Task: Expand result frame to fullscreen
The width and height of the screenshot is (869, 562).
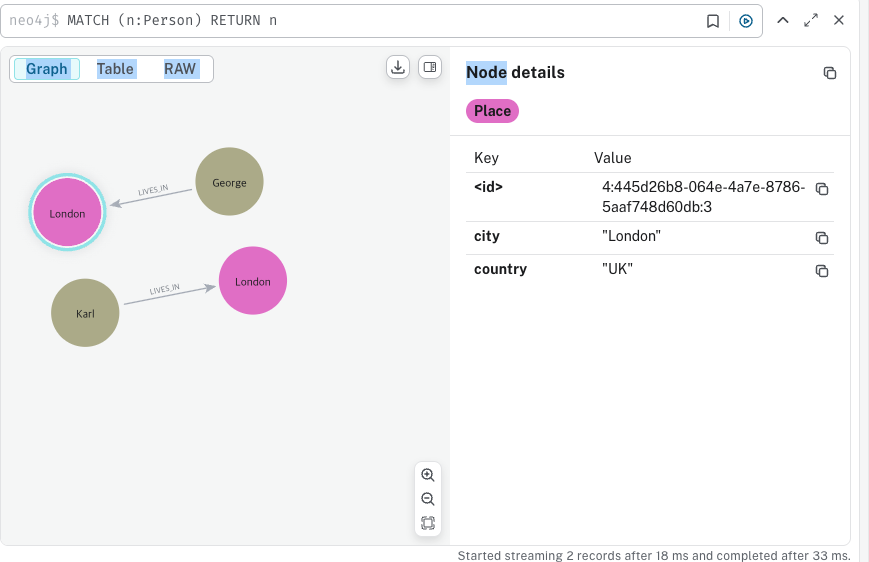Action: point(811,21)
